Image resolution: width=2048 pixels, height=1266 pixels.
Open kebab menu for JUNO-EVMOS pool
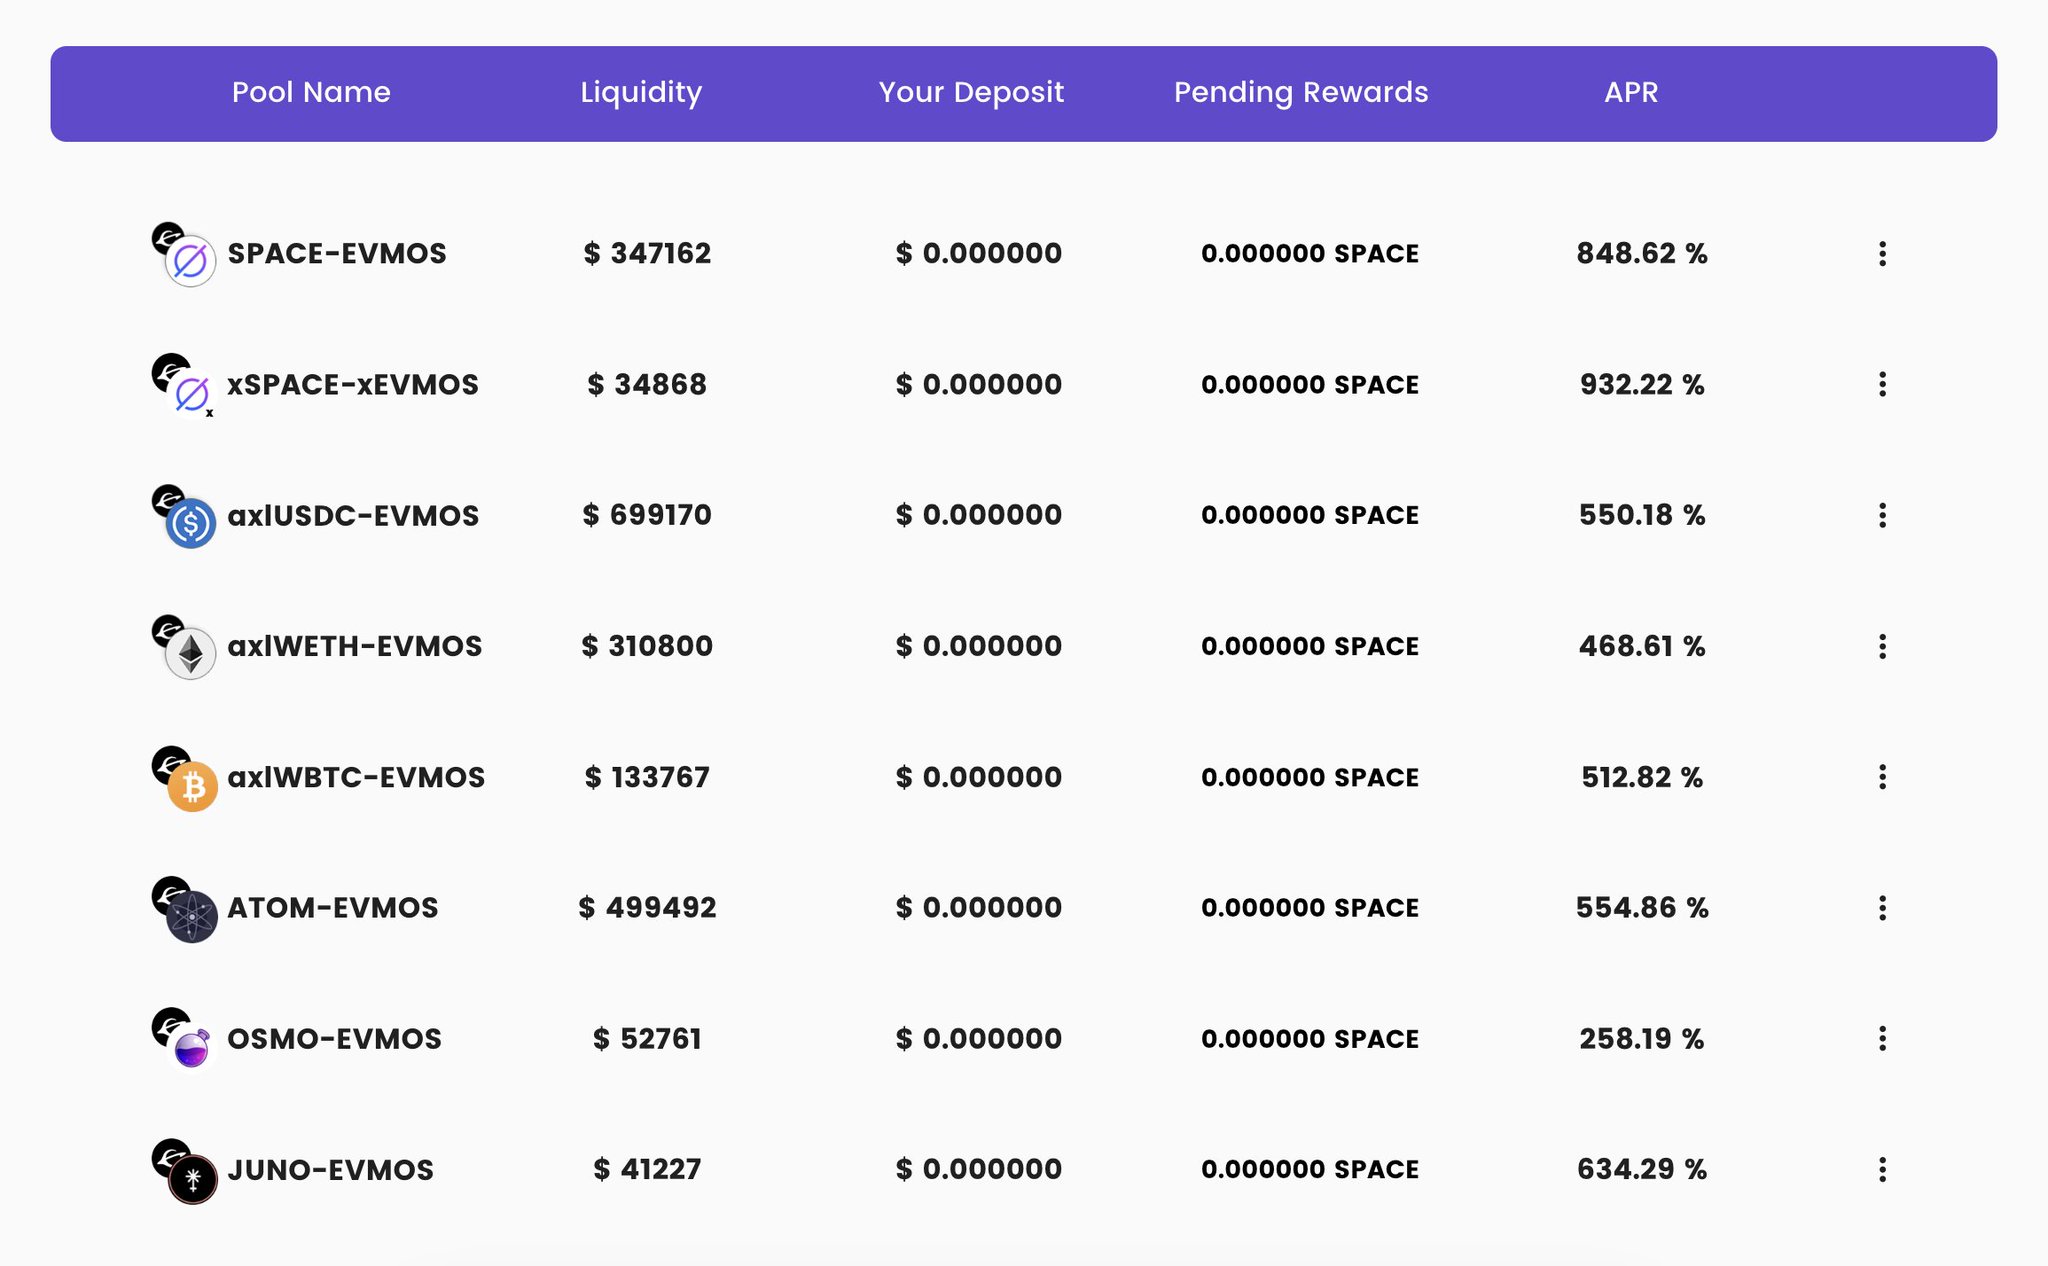click(1882, 1170)
